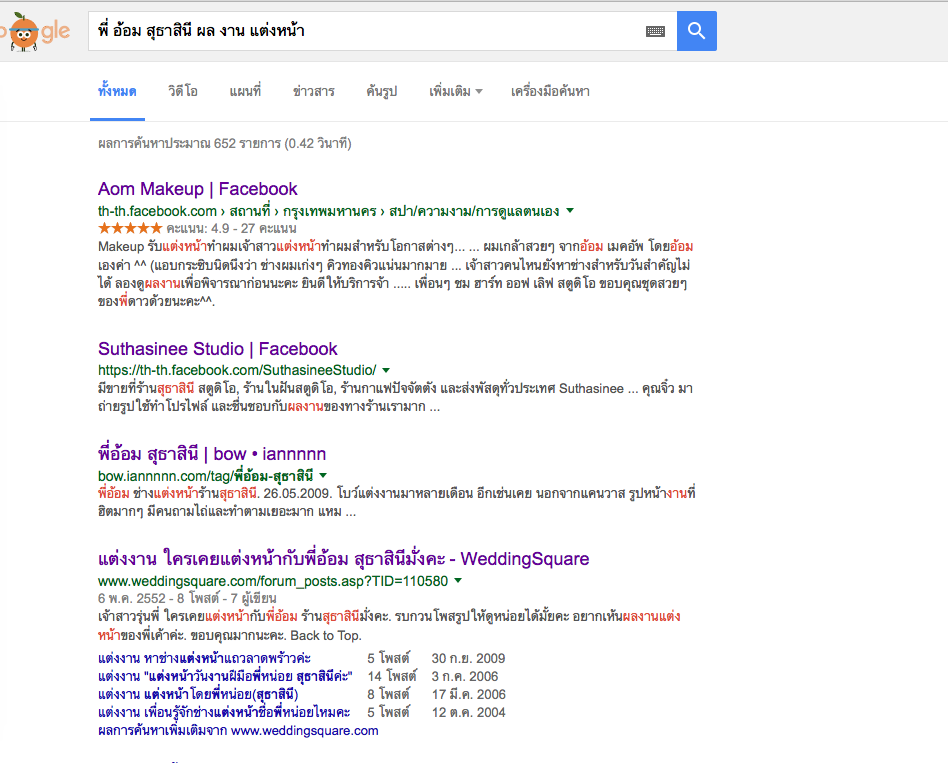Expand the arrow beside bow.iannnnn.com URL
948x763 pixels.
pyautogui.click(x=323, y=476)
